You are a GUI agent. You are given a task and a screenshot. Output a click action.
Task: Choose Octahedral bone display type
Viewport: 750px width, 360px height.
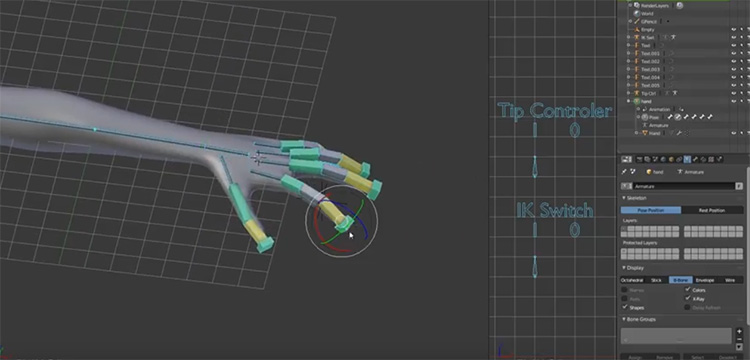[632, 280]
